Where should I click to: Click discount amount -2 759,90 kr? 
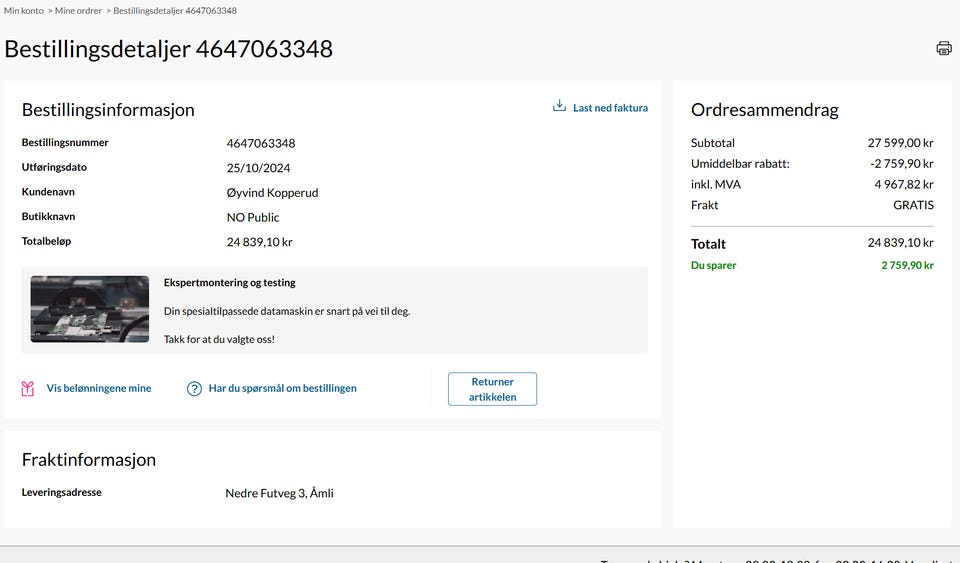tap(902, 163)
